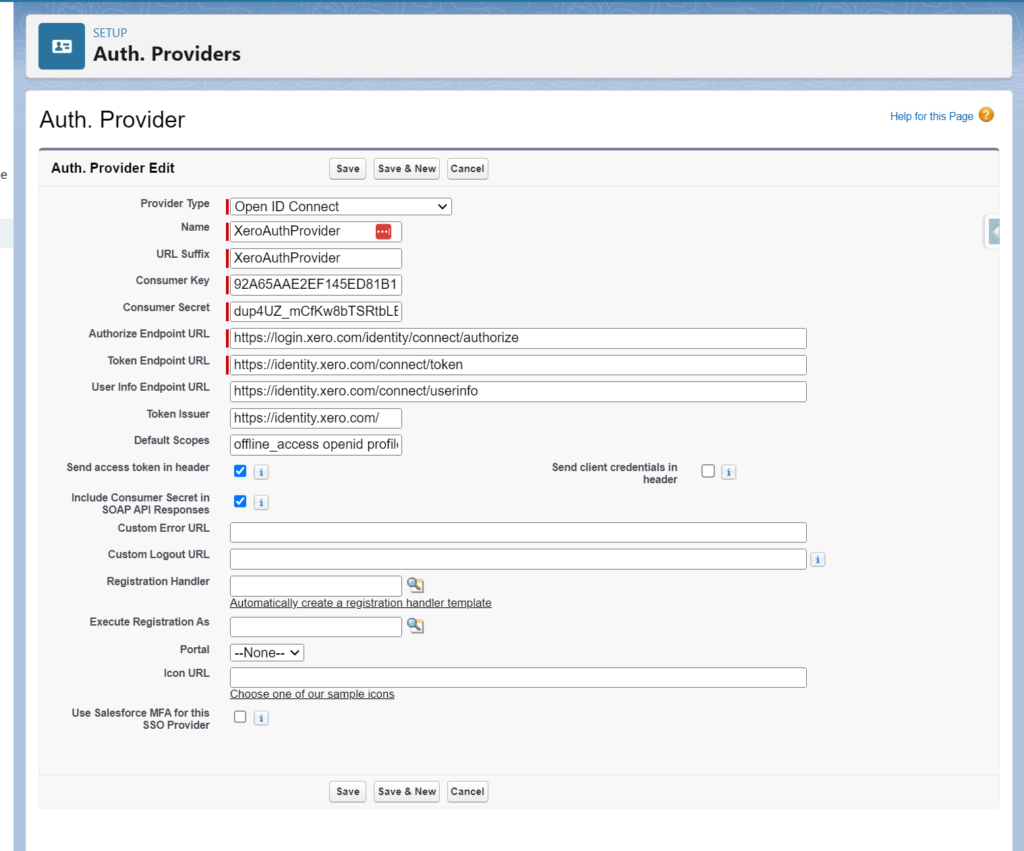View info icon beside Custom Logout URL
Image resolution: width=1024 pixels, height=851 pixels.
coord(817,559)
